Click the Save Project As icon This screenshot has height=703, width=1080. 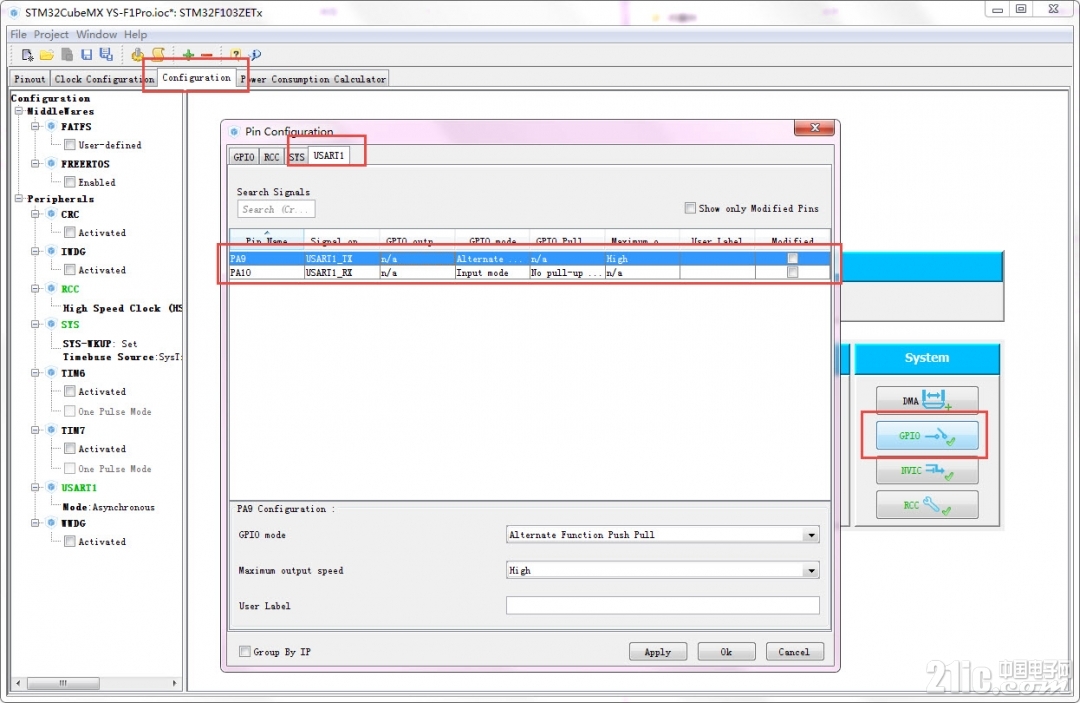pyautogui.click(x=106, y=54)
